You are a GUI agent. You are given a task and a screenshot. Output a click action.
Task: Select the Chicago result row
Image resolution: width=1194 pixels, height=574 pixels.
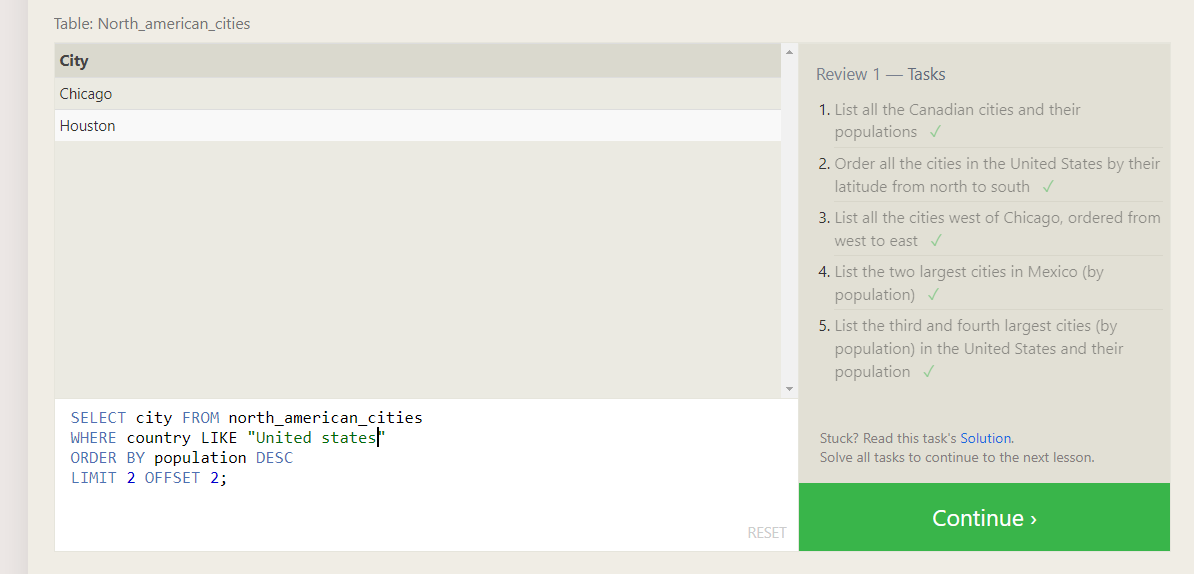click(x=86, y=94)
